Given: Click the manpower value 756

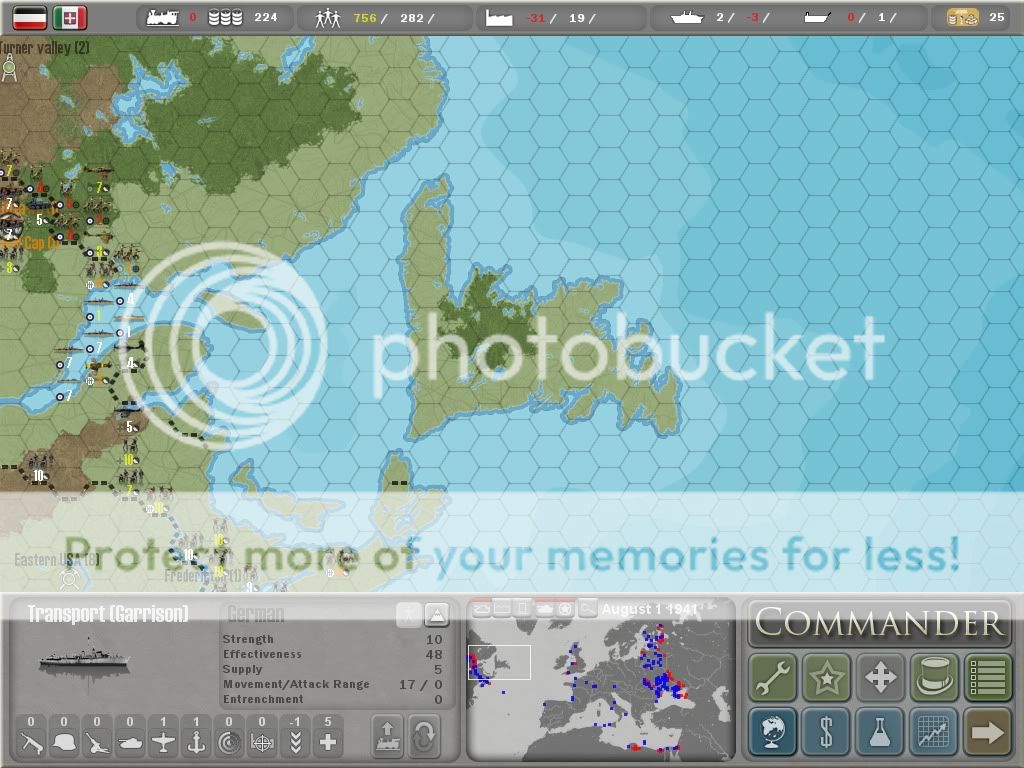Looking at the screenshot, I should [365, 18].
